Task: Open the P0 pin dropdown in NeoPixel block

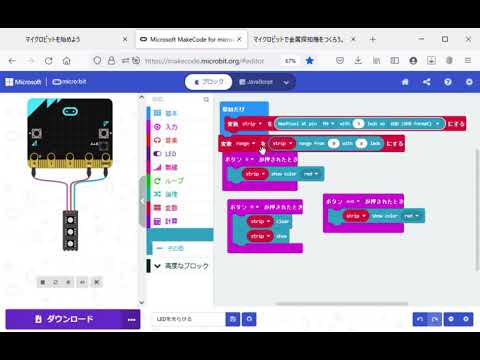Action: pyautogui.click(x=328, y=124)
